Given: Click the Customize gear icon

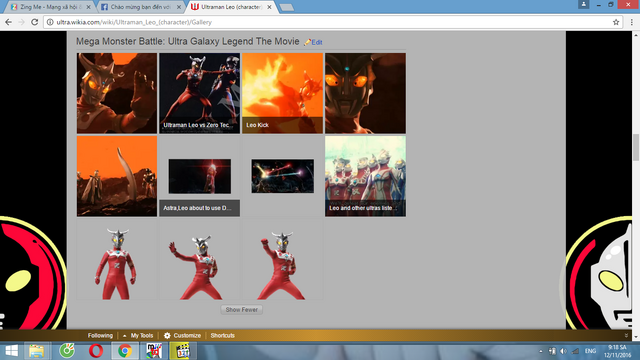Looking at the screenshot, I should [167, 336].
